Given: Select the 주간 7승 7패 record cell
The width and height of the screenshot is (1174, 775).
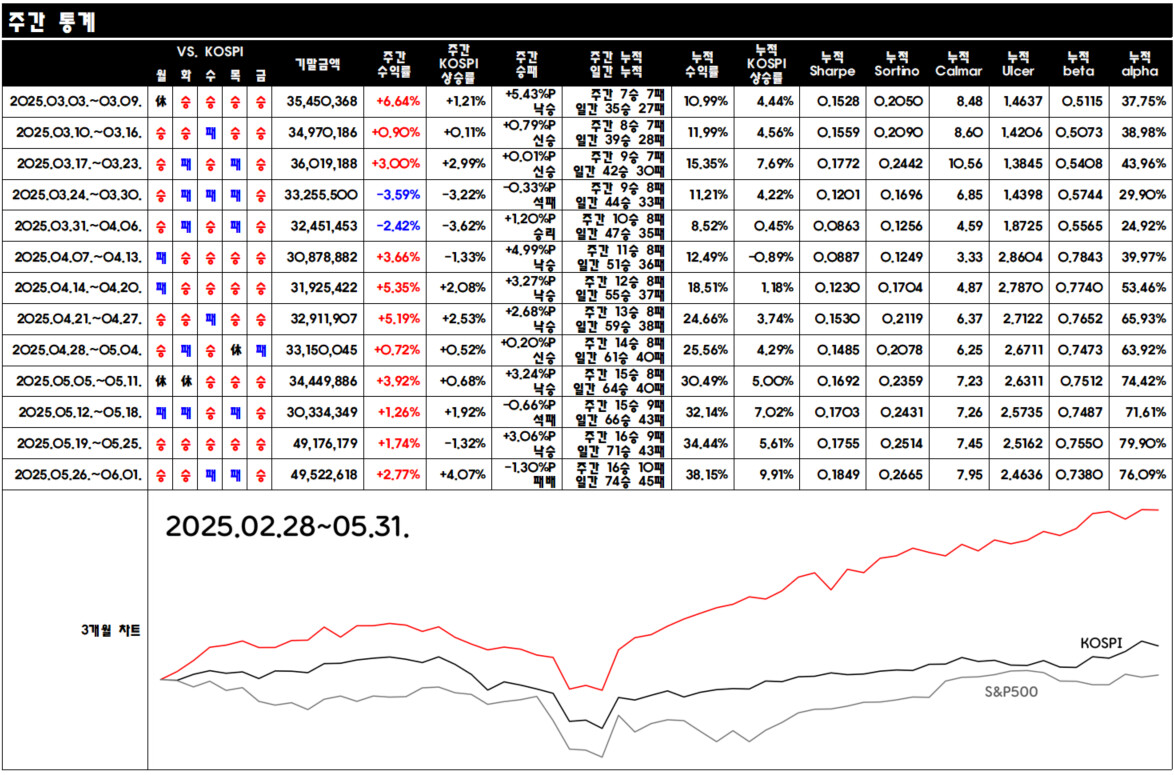Looking at the screenshot, I should 627,94.
